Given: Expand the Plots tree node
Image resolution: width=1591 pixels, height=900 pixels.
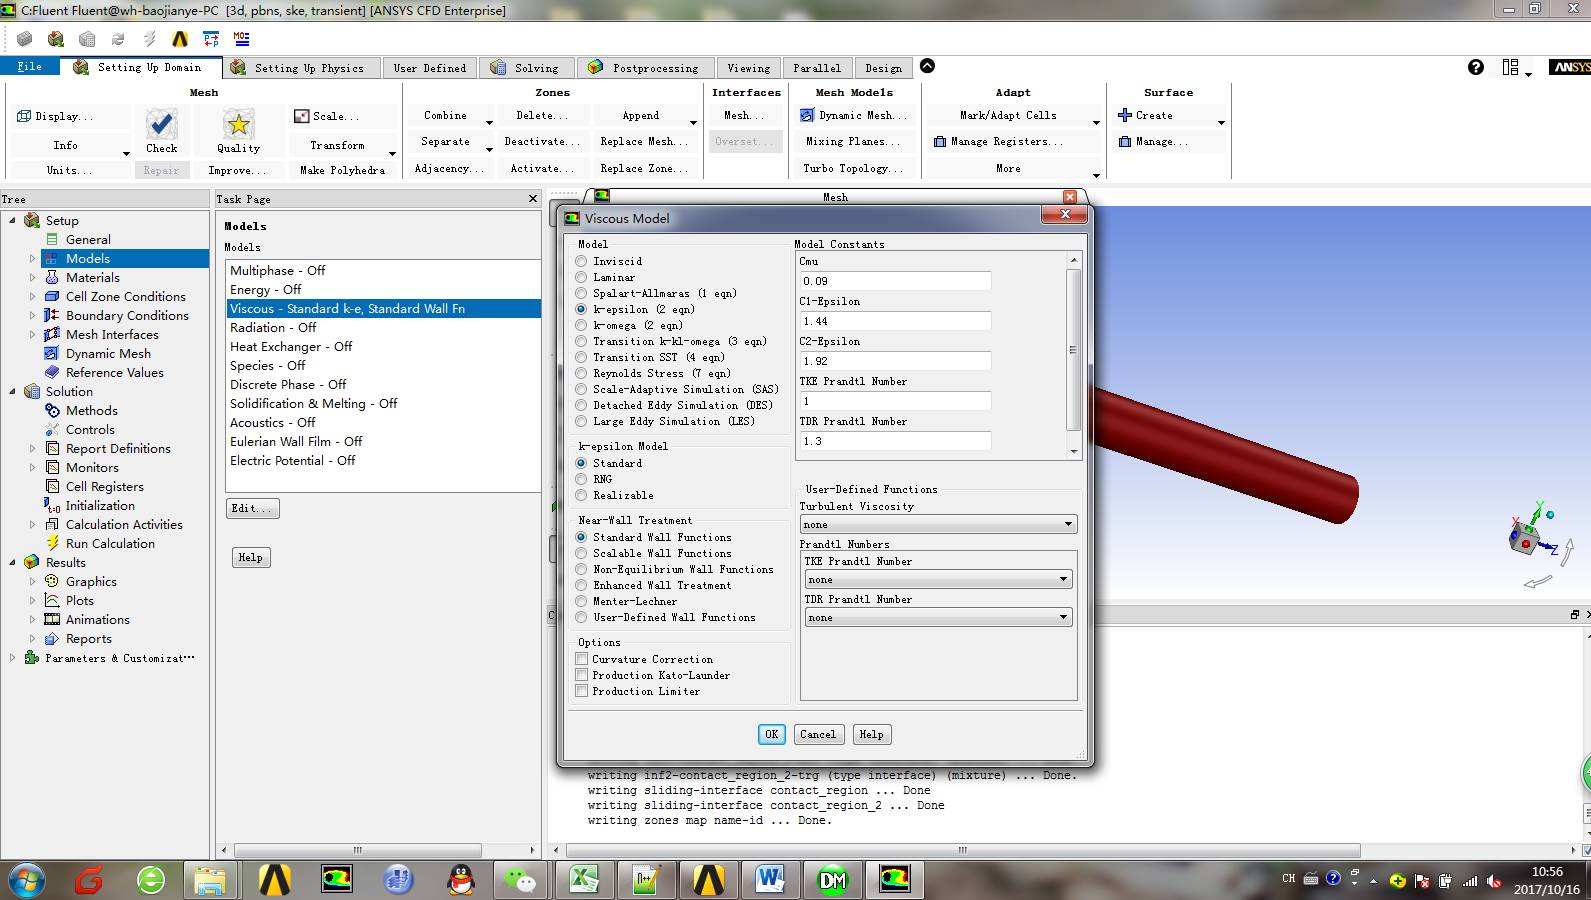Looking at the screenshot, I should [x=32, y=600].
